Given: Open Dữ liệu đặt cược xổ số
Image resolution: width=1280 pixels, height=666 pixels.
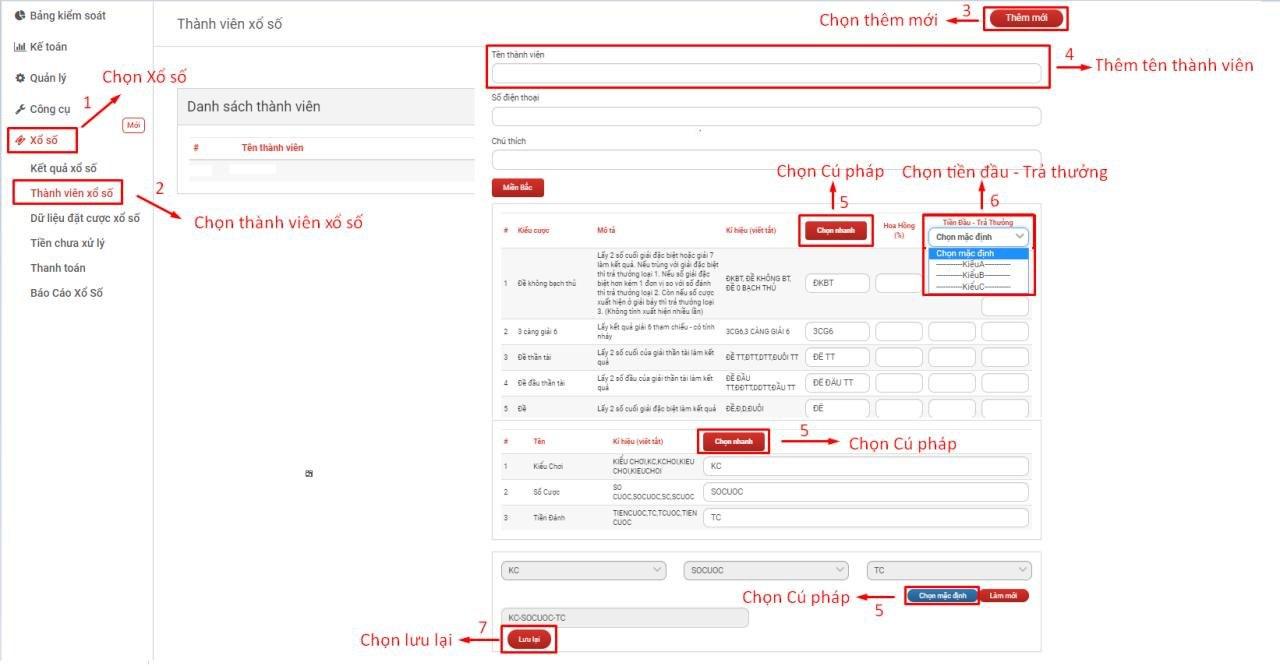Looking at the screenshot, I should tap(85, 218).
